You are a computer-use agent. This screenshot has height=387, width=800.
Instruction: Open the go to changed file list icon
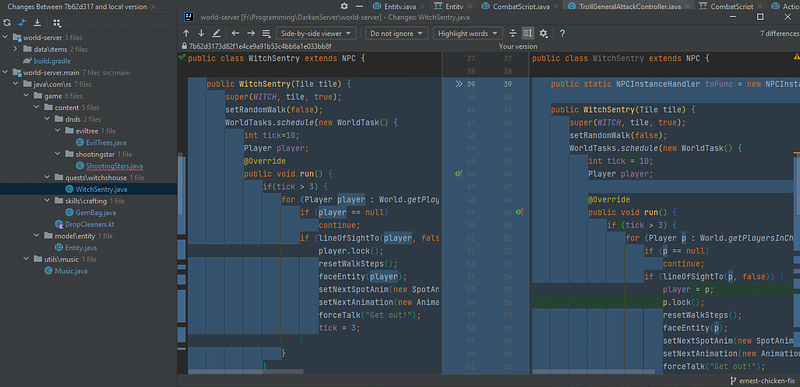[266, 33]
